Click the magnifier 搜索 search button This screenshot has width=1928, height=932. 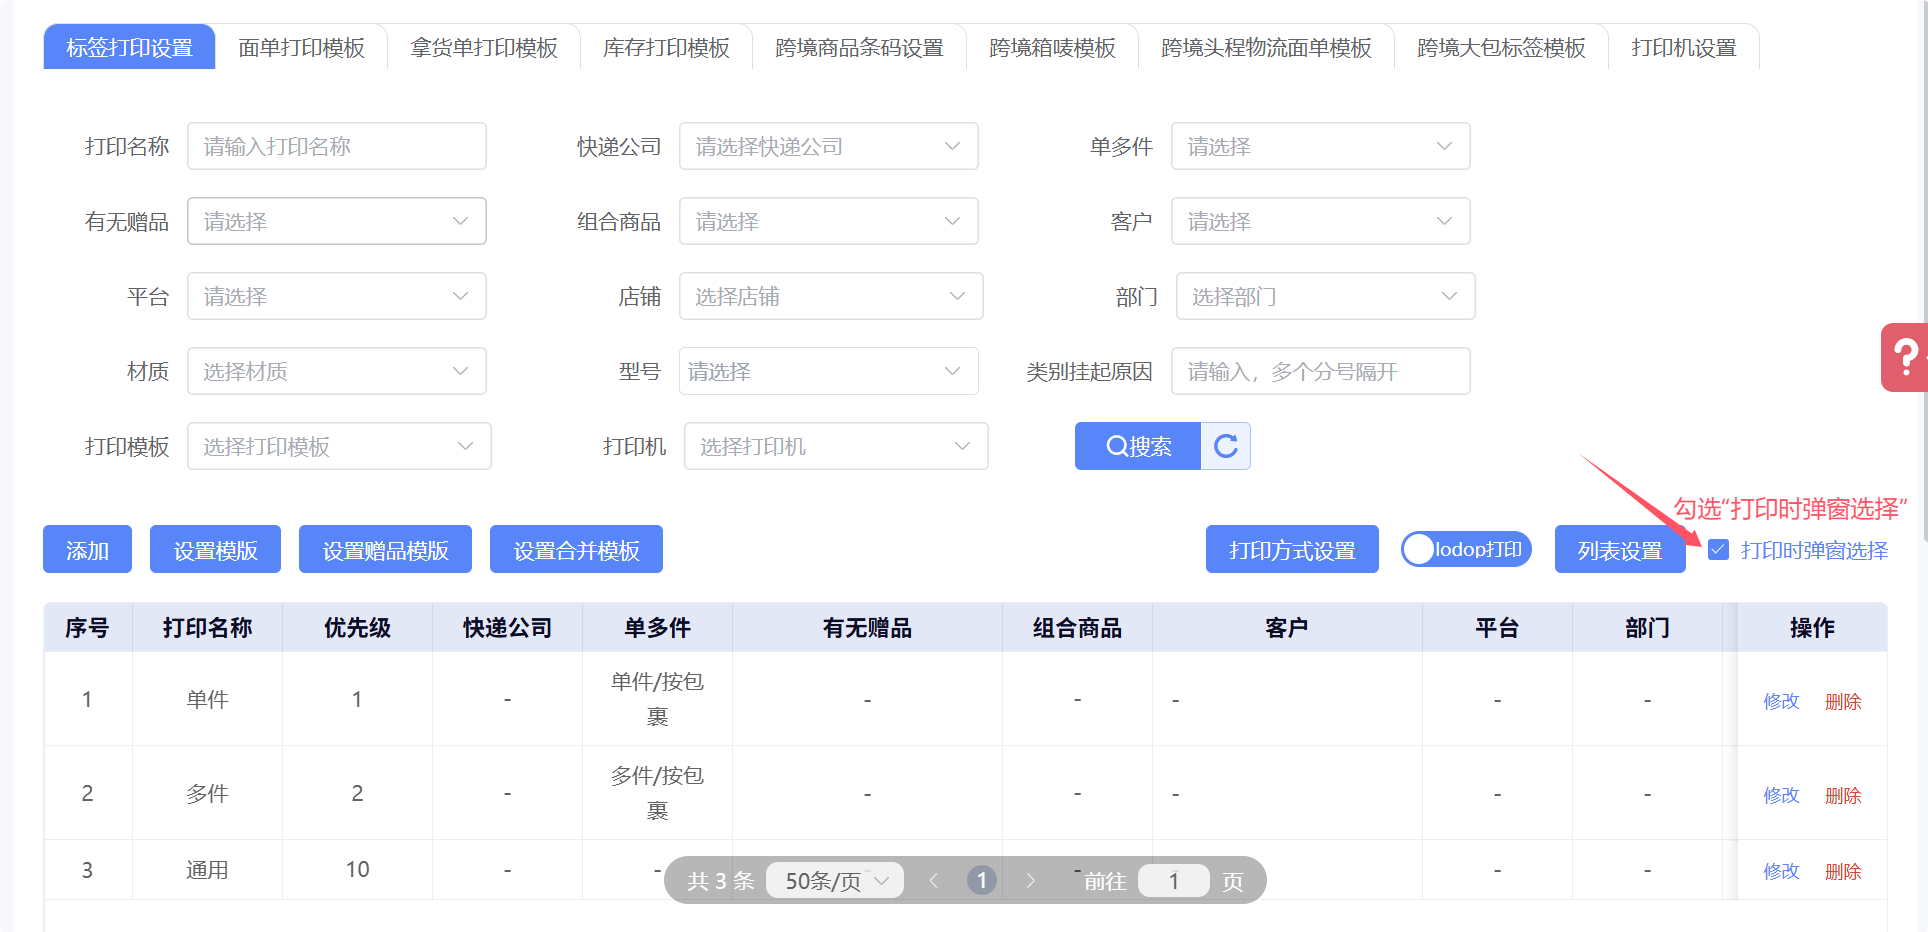[x=1138, y=446]
